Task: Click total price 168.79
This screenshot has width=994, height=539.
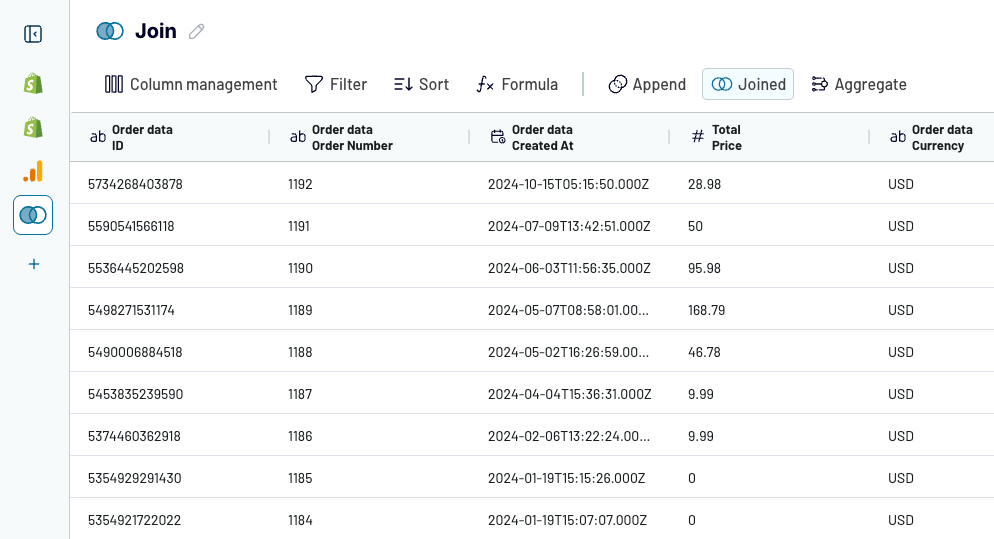Action: pyautogui.click(x=707, y=310)
